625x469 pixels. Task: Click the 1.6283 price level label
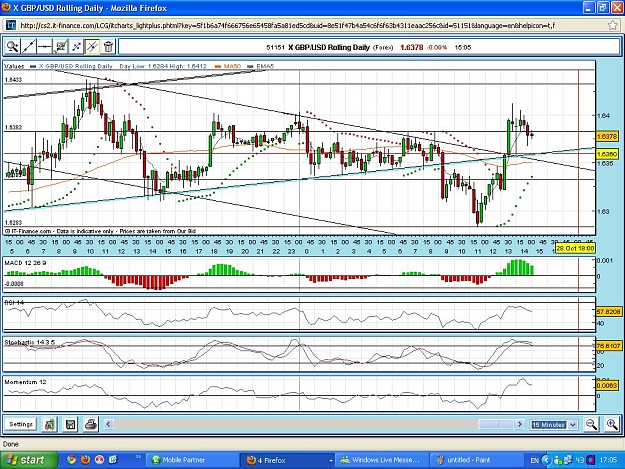point(13,222)
